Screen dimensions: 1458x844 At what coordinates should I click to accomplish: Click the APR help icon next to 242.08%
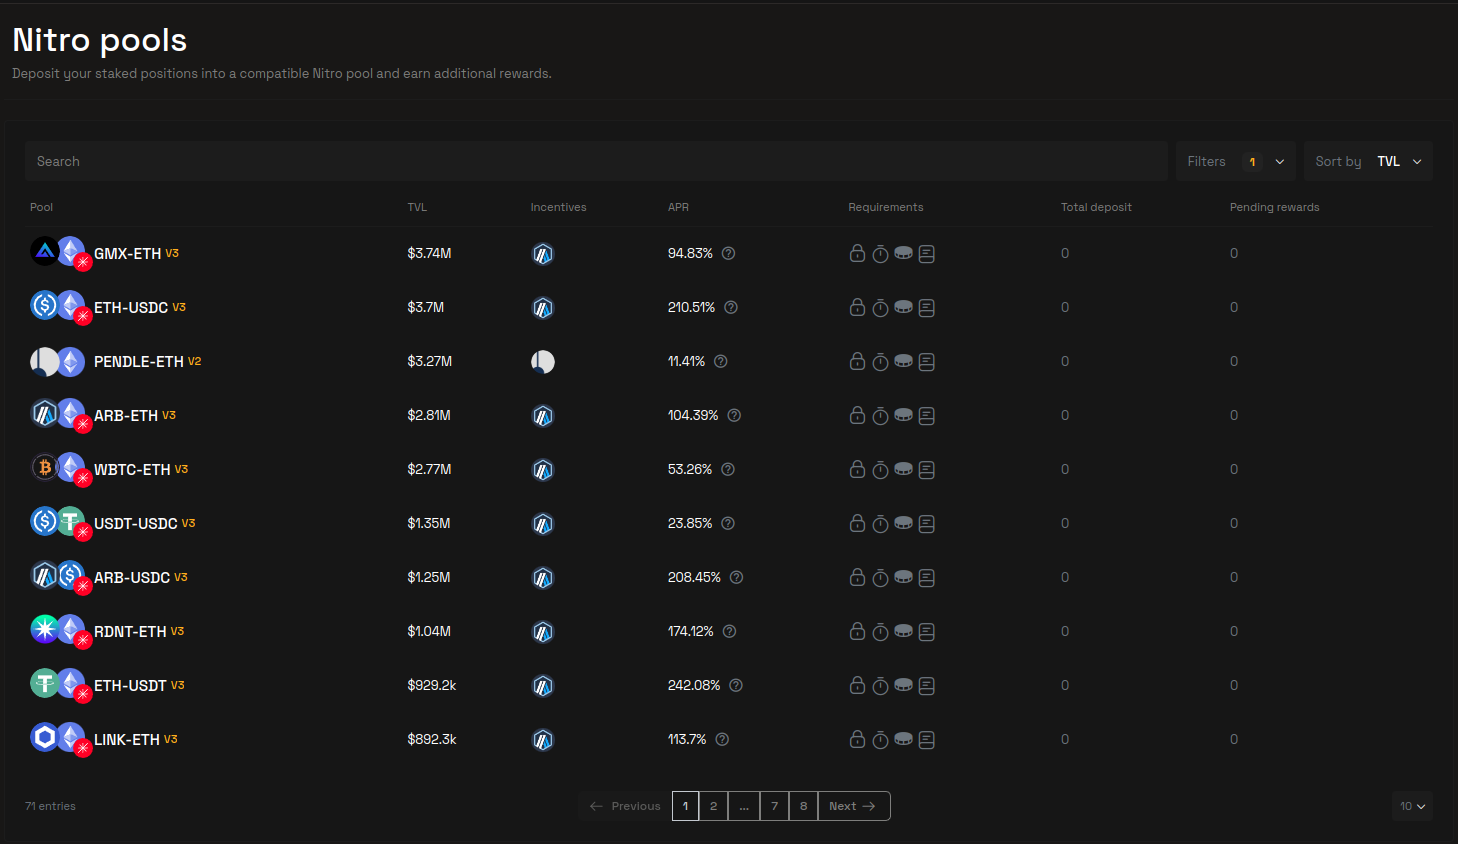736,685
